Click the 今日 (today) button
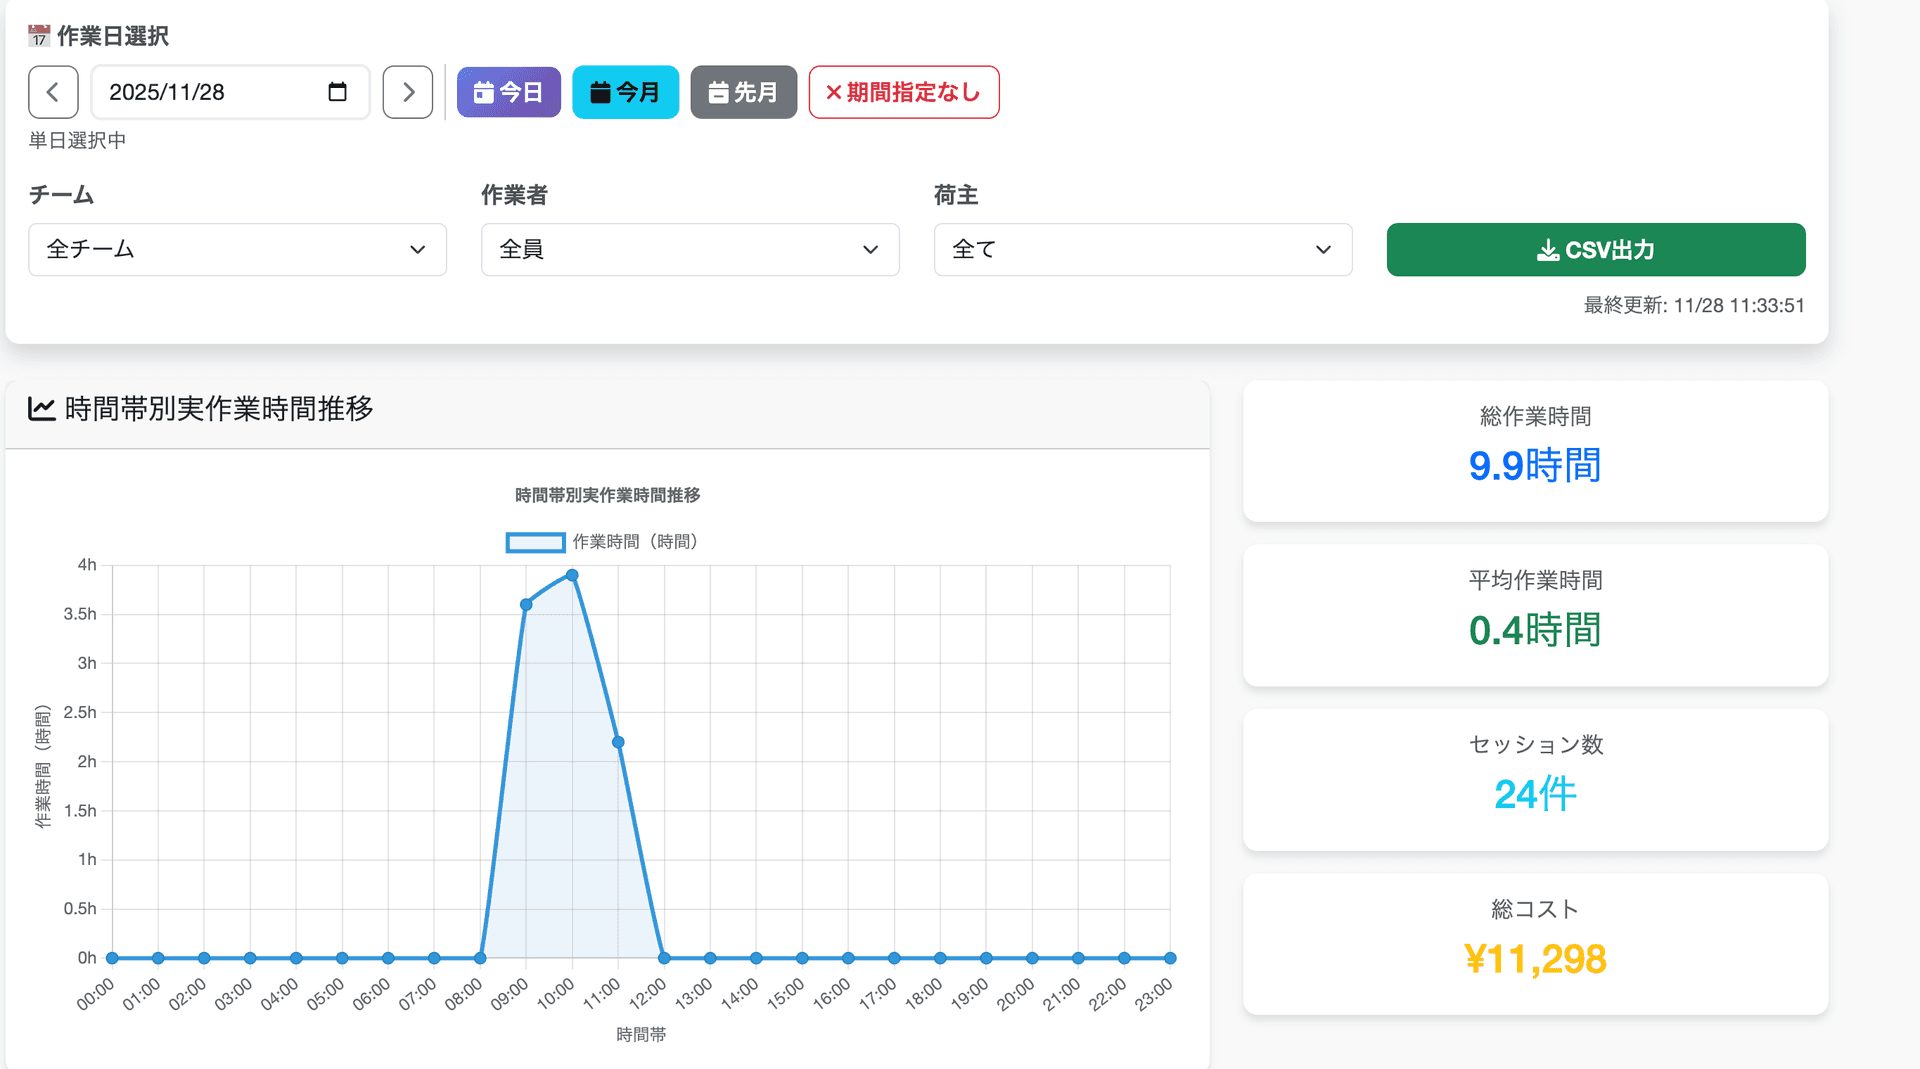Viewport: 1920px width, 1069px height. click(509, 92)
